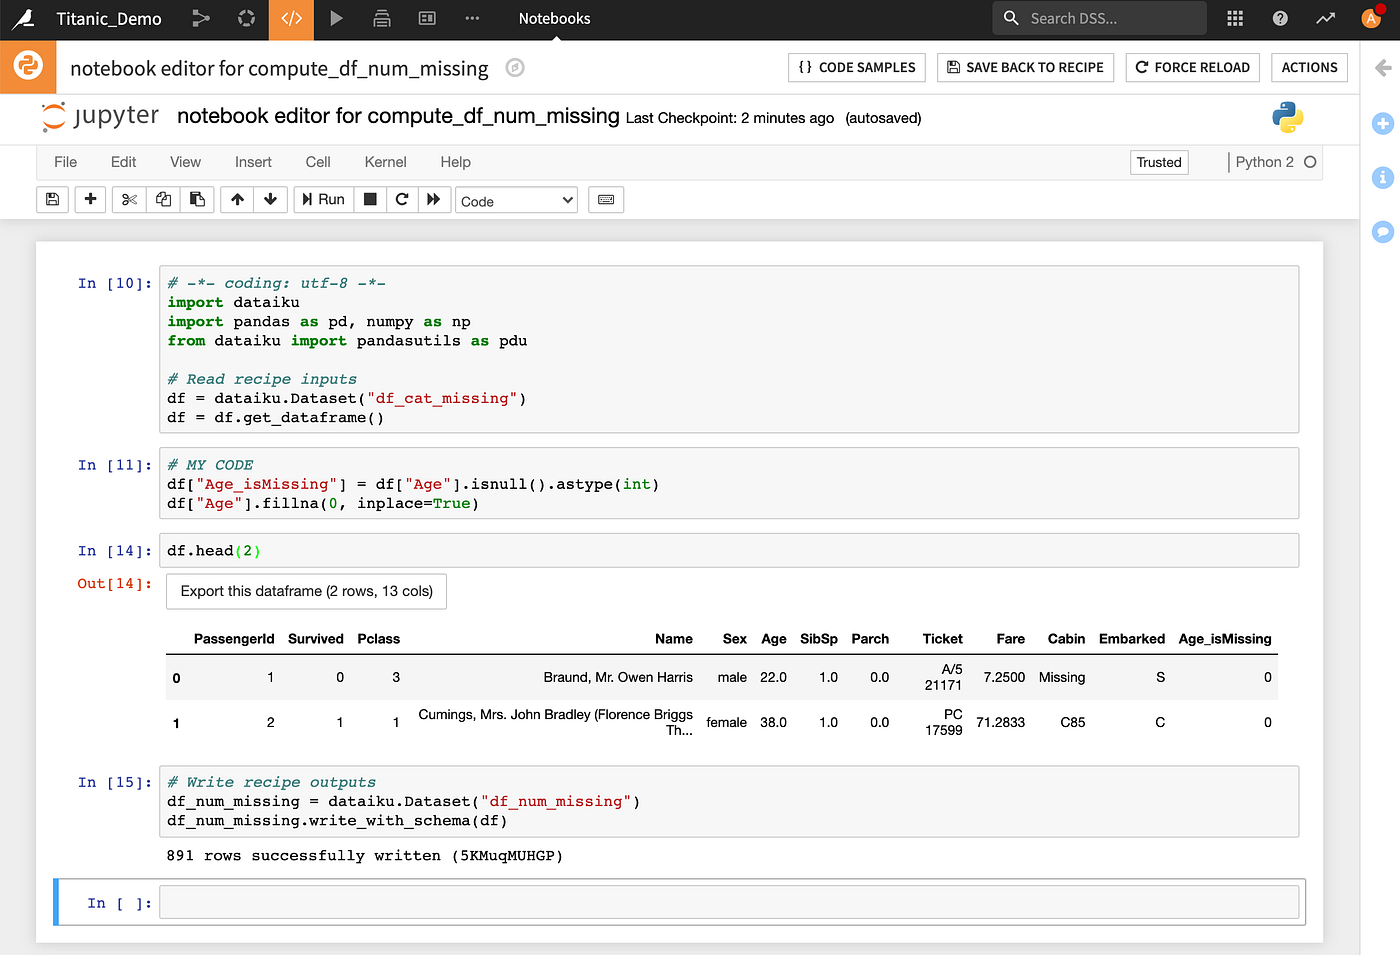Open the Kernel menu

(384, 161)
